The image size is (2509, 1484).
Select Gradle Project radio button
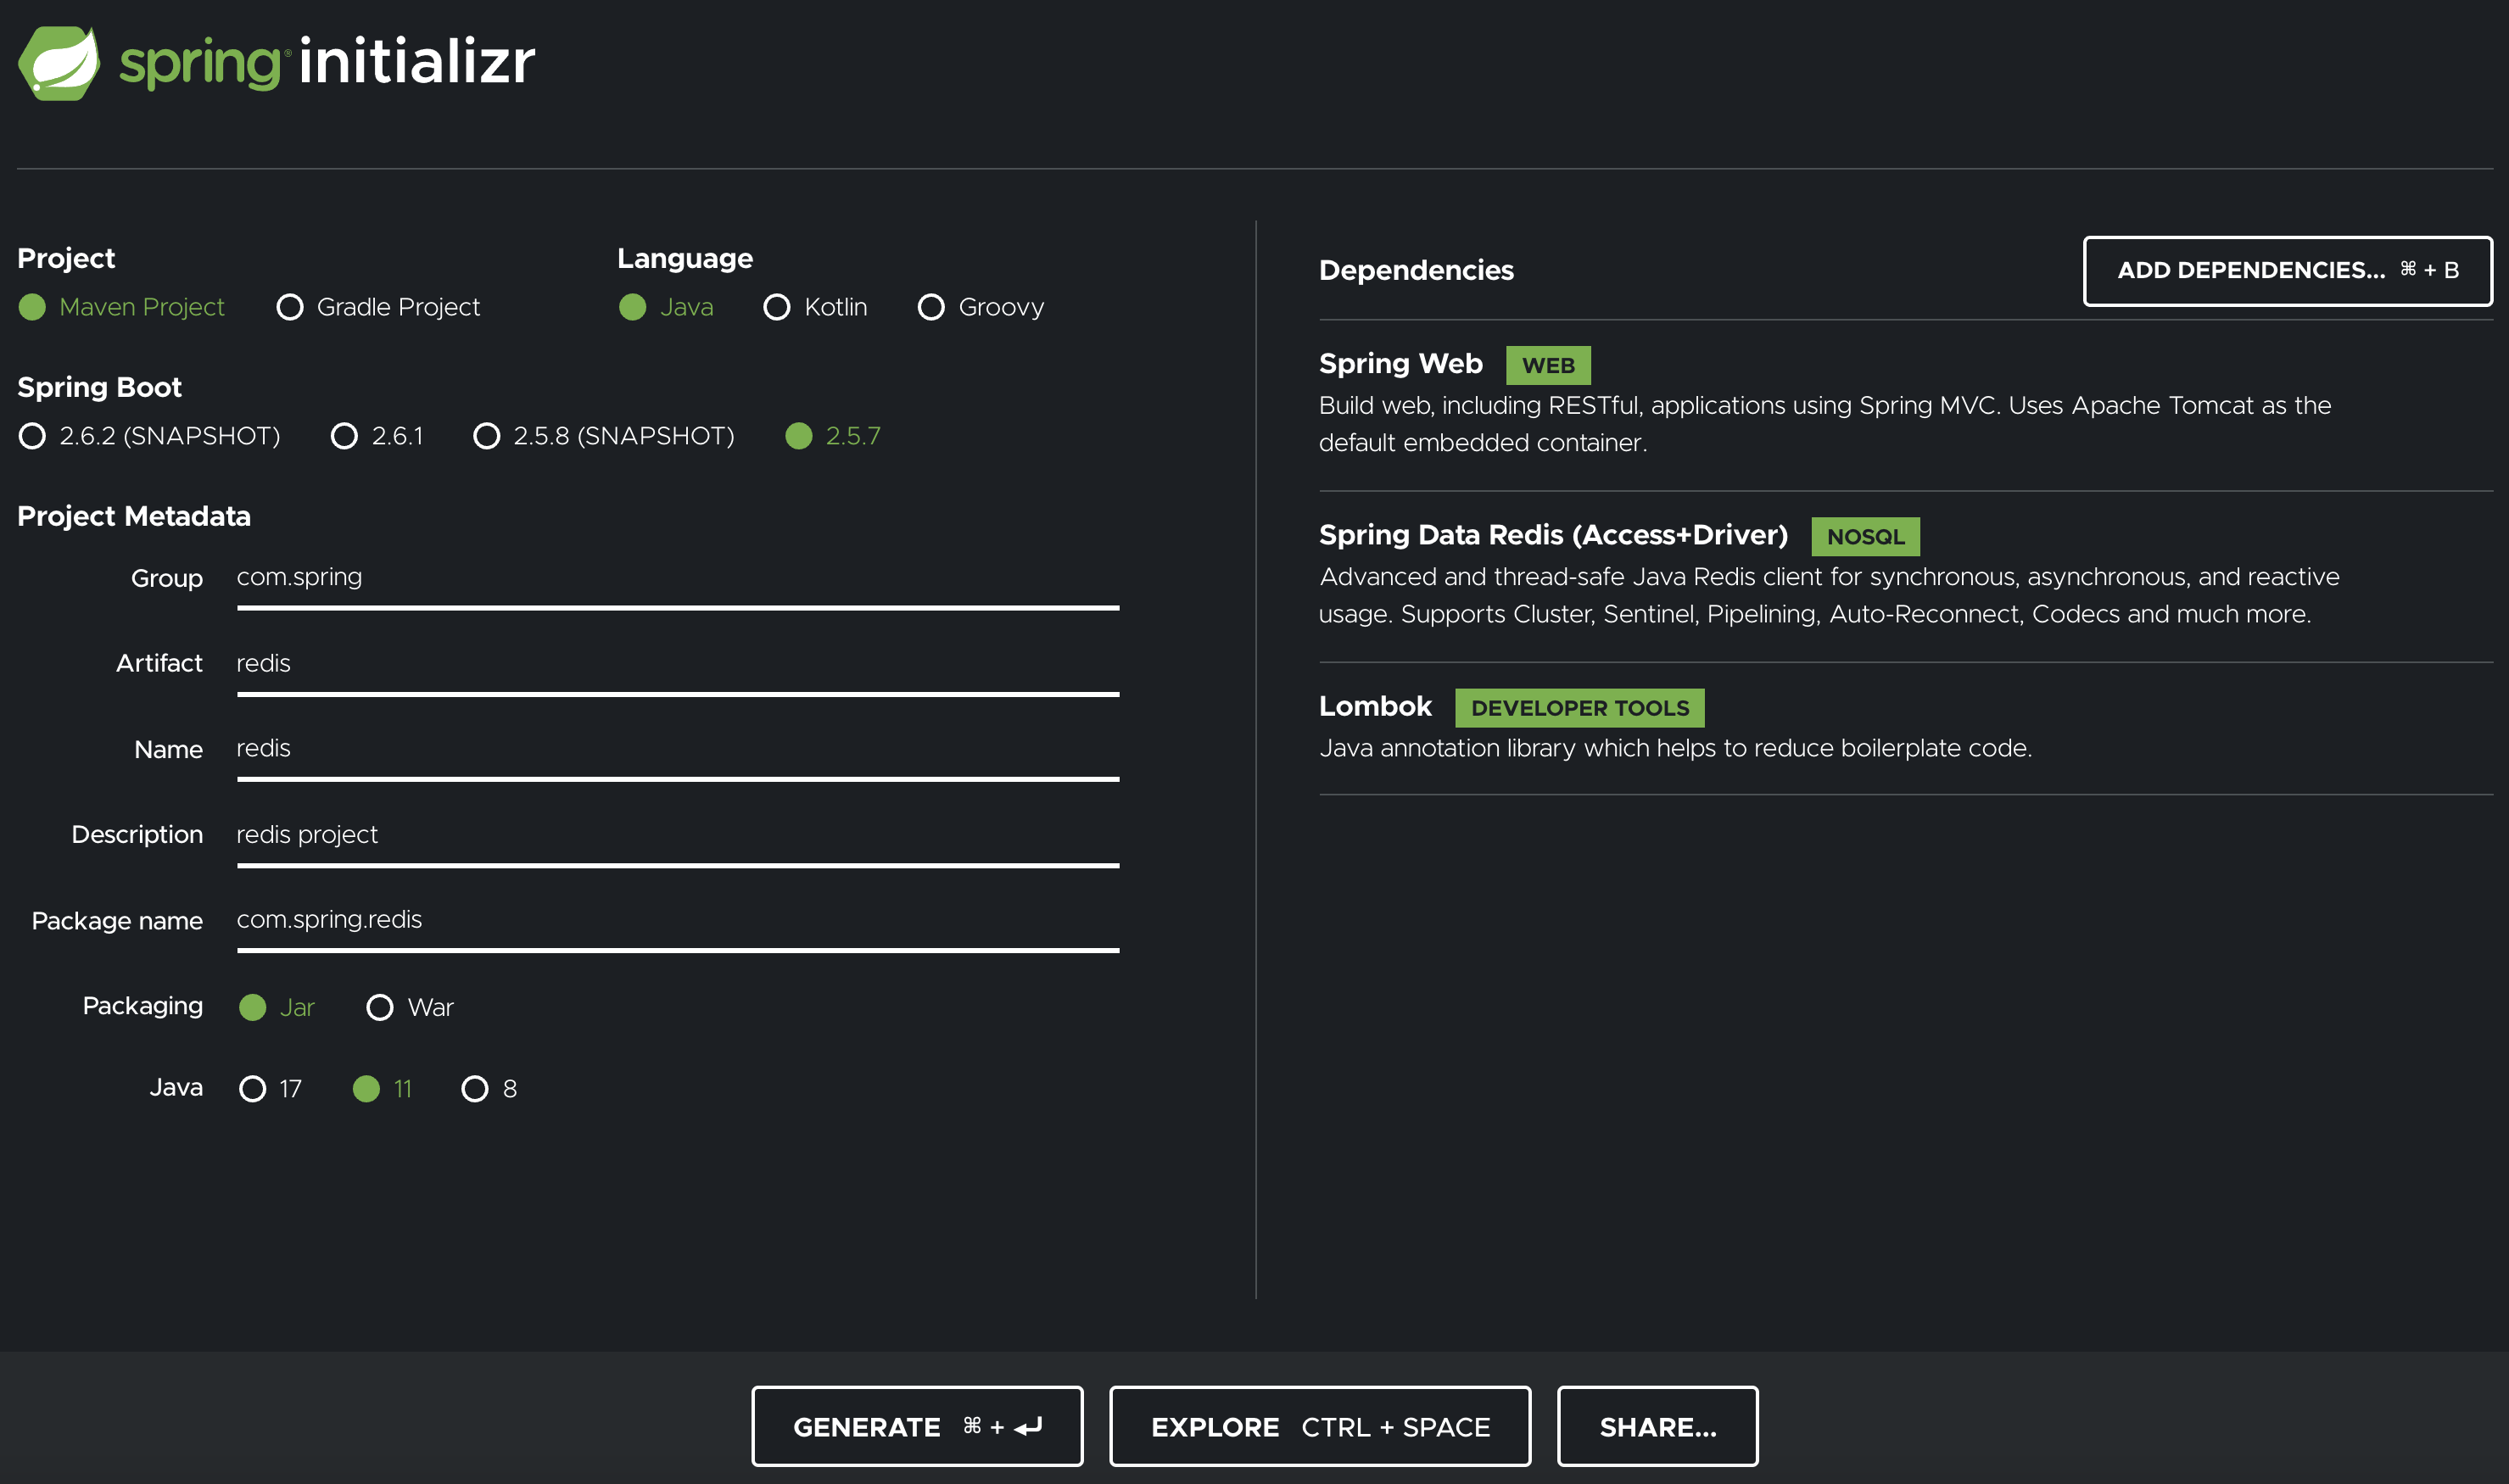click(x=290, y=307)
